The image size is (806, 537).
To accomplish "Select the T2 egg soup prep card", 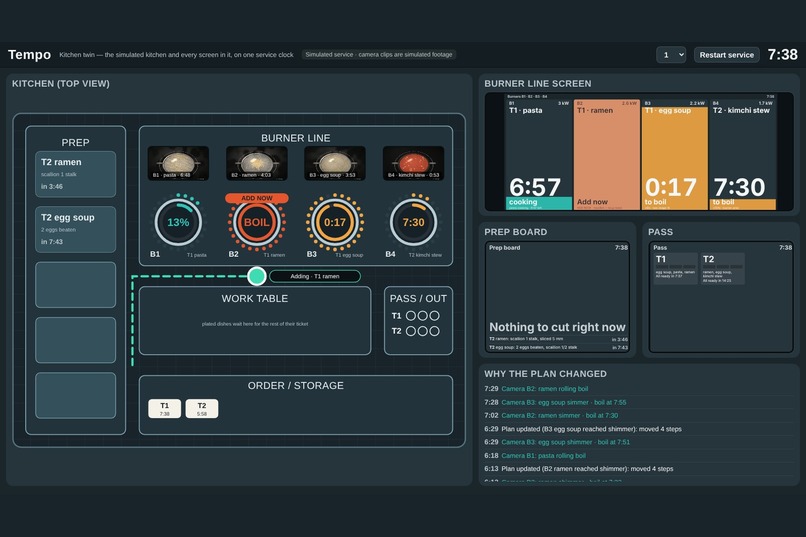I will 76,229.
